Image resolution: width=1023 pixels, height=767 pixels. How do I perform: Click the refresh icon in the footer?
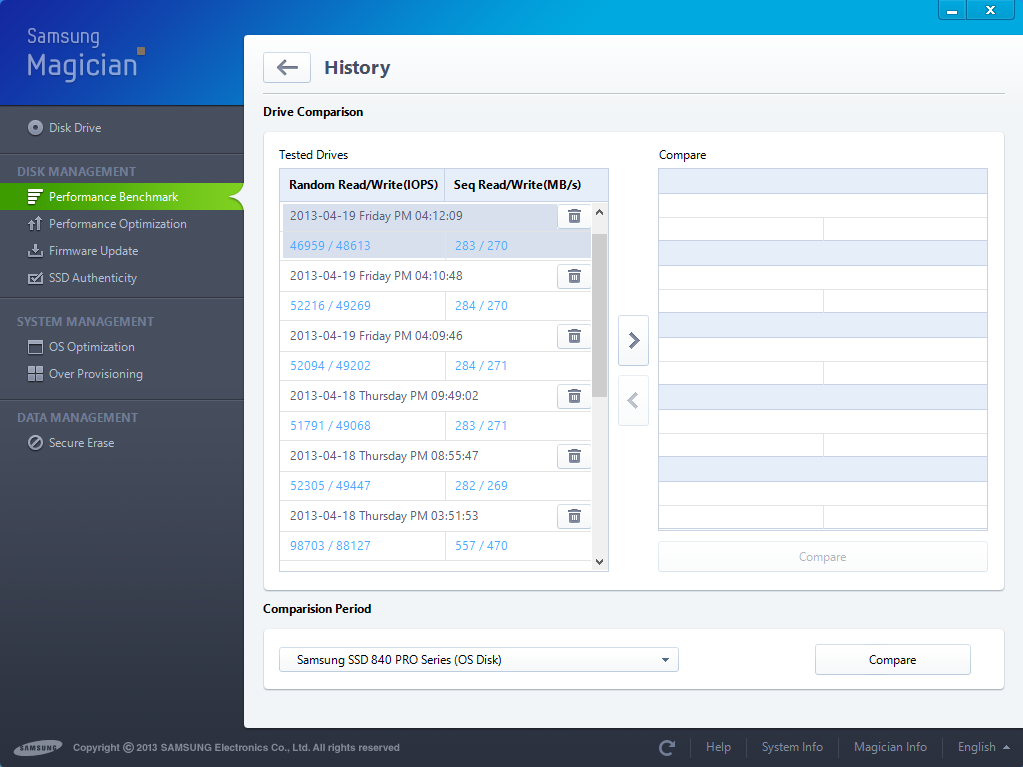click(x=667, y=747)
